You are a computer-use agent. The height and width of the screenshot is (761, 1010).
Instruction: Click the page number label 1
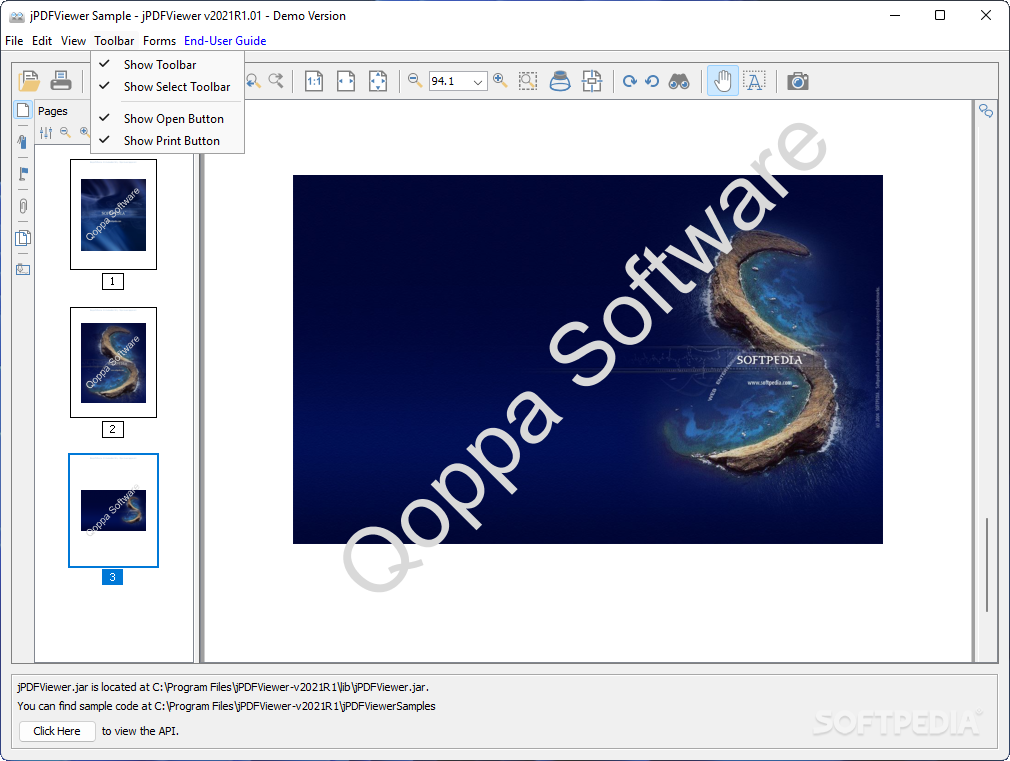pos(113,281)
